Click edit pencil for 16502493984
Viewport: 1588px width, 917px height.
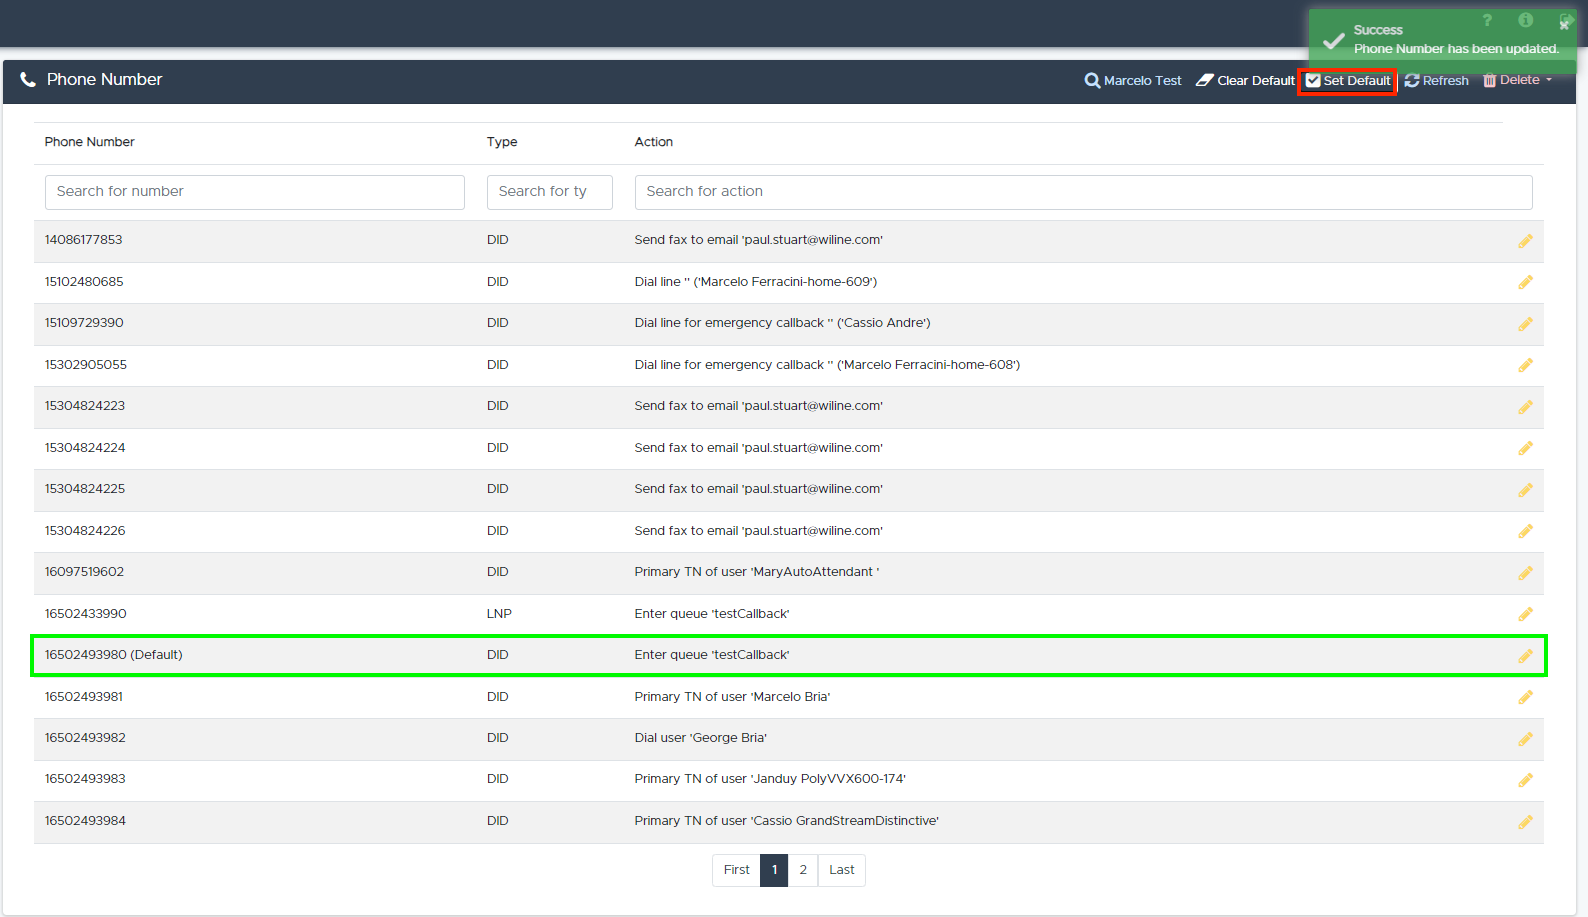(1525, 822)
